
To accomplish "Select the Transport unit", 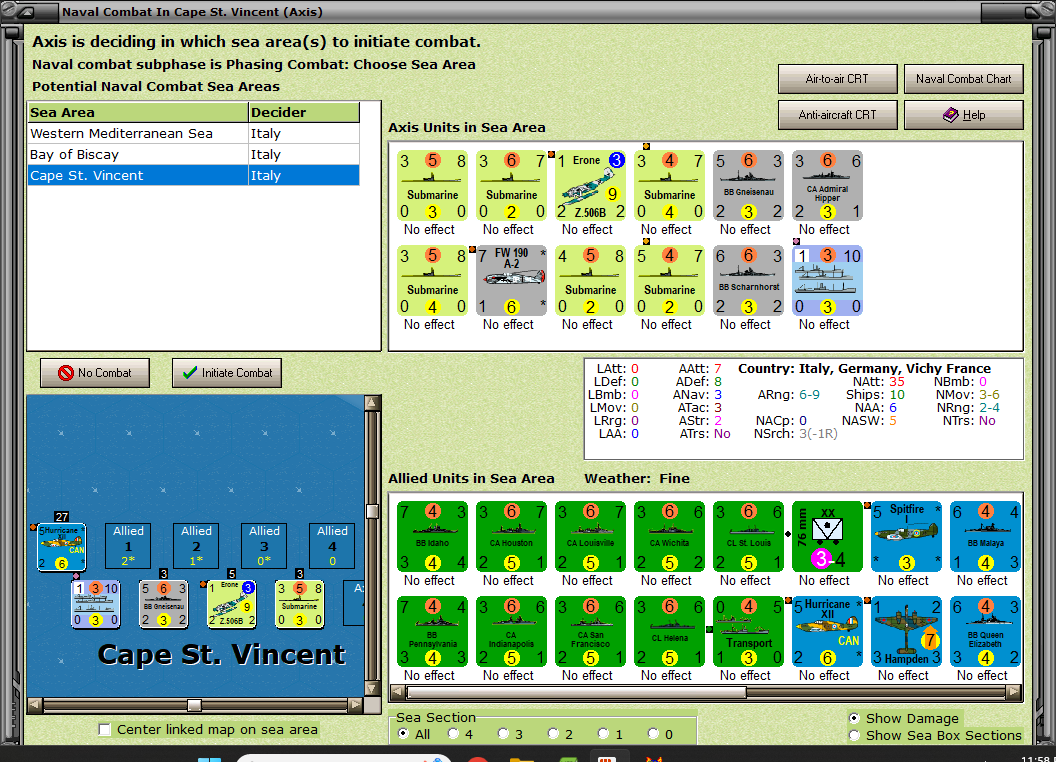I will (748, 631).
